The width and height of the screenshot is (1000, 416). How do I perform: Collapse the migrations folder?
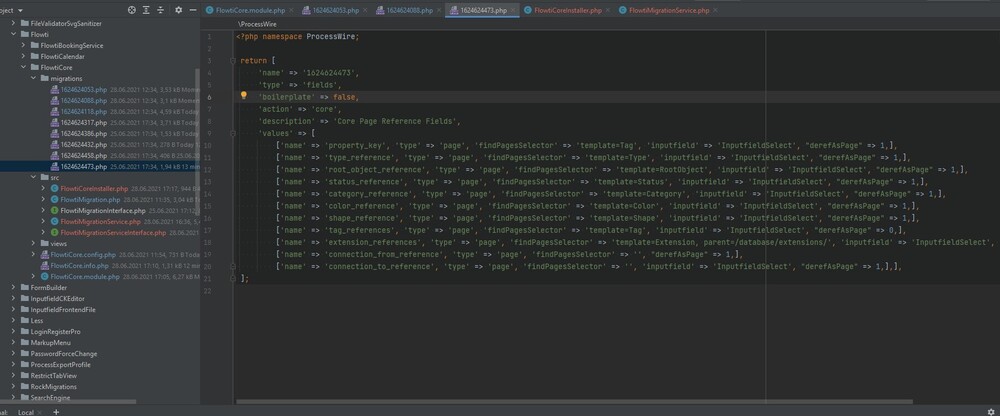point(33,78)
